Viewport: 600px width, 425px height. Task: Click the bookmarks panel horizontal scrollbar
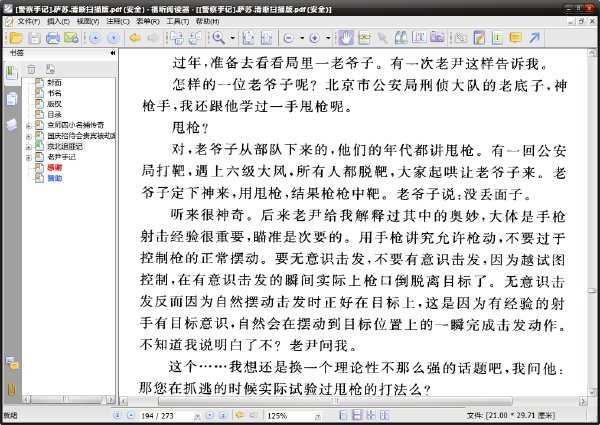68,400
